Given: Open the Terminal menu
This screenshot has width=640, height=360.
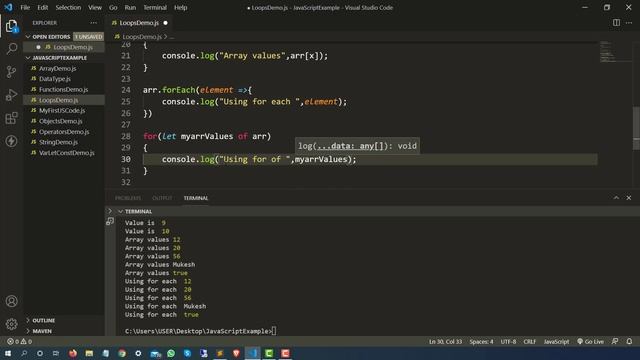Looking at the screenshot, I should (x=155, y=7).
